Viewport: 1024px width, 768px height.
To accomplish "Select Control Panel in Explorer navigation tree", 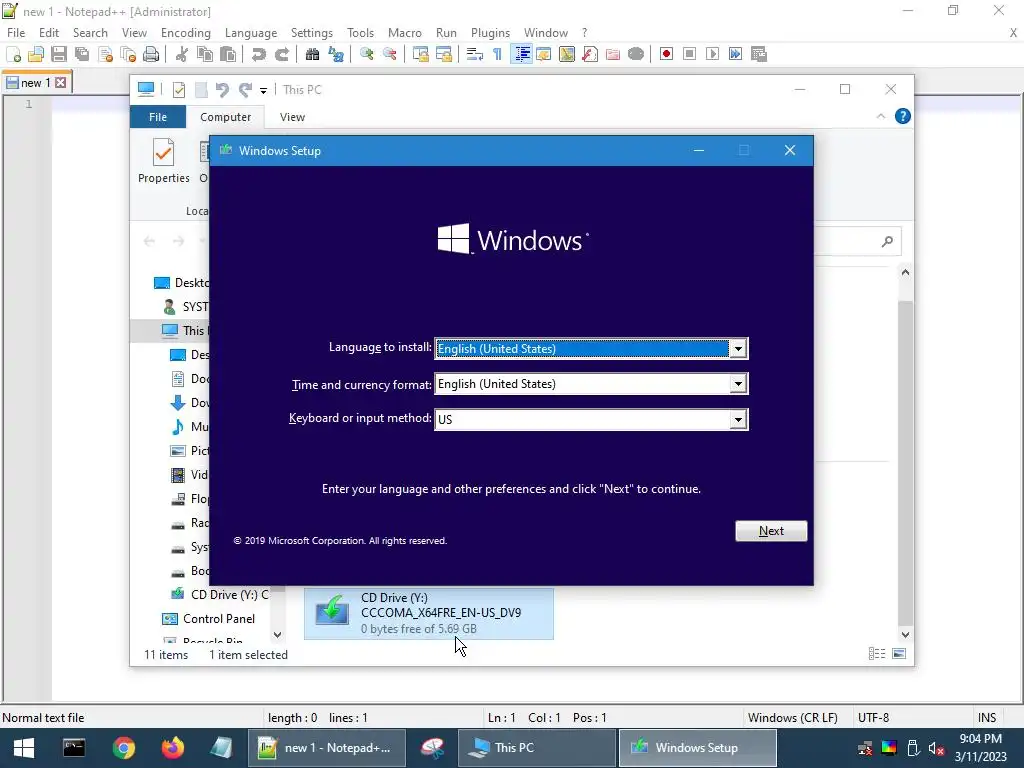I will tap(218, 618).
